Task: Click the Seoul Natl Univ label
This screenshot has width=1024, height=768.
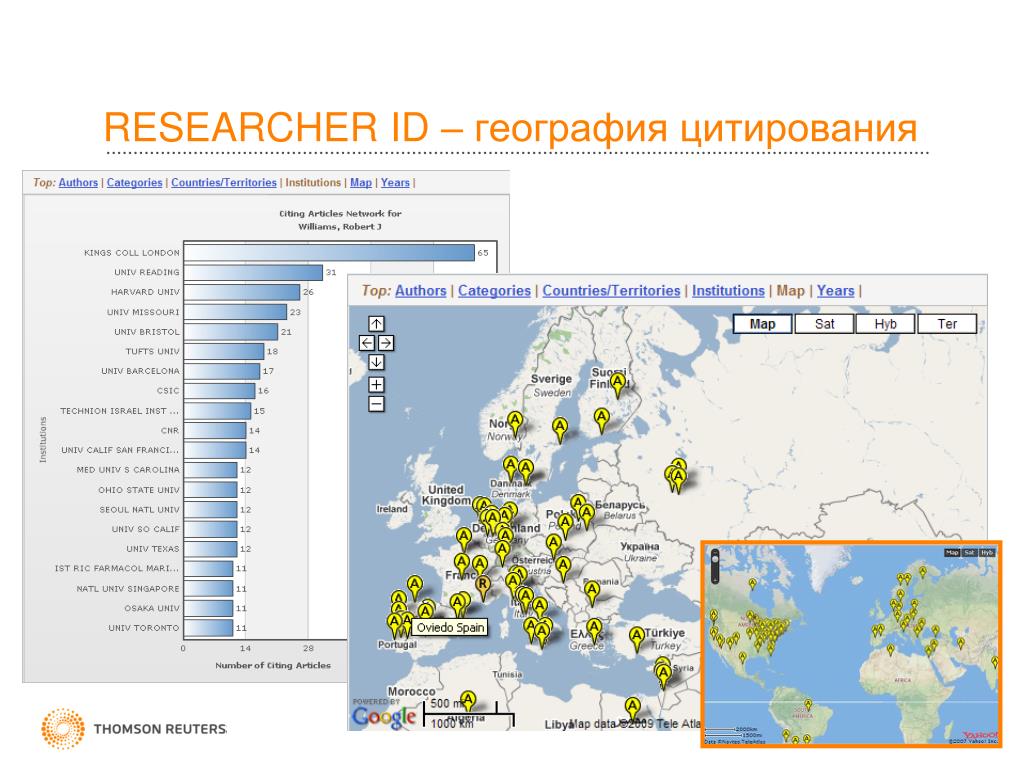Action: pyautogui.click(x=139, y=509)
